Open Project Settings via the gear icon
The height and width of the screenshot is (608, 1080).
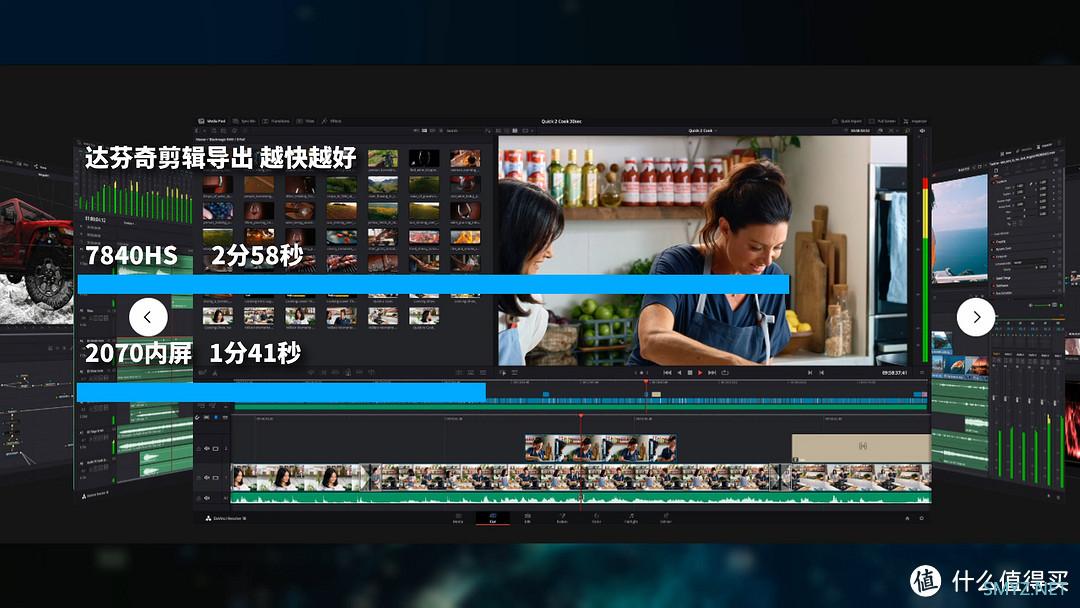[x=922, y=518]
